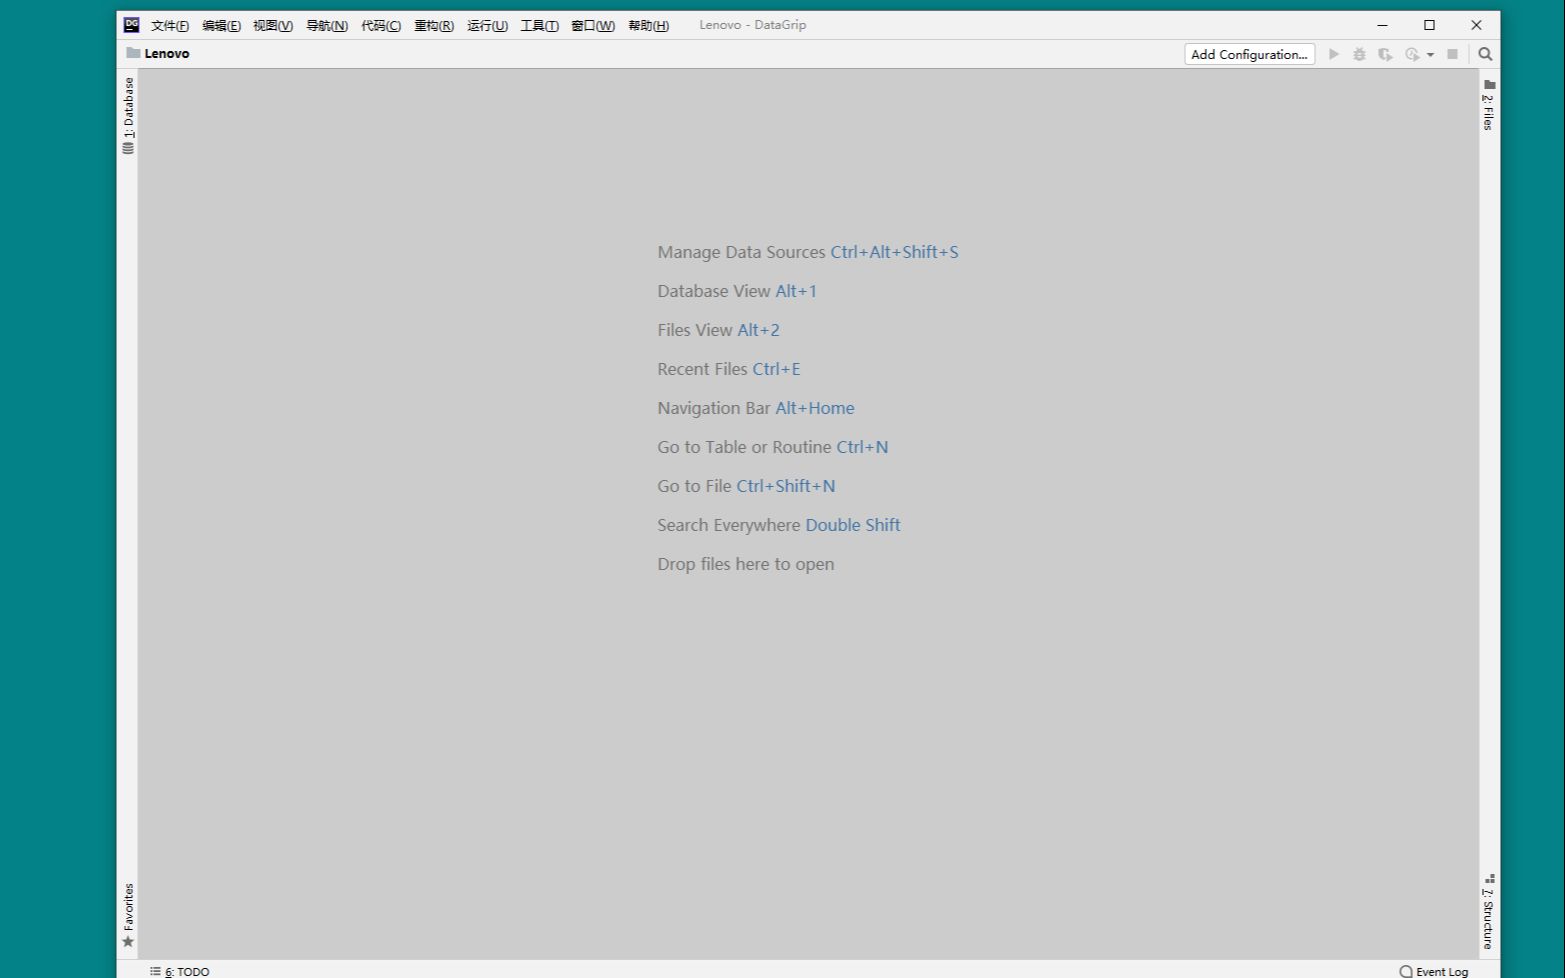The height and width of the screenshot is (978, 1565).
Task: Open the 窗口(W) menu
Action: 592,26
